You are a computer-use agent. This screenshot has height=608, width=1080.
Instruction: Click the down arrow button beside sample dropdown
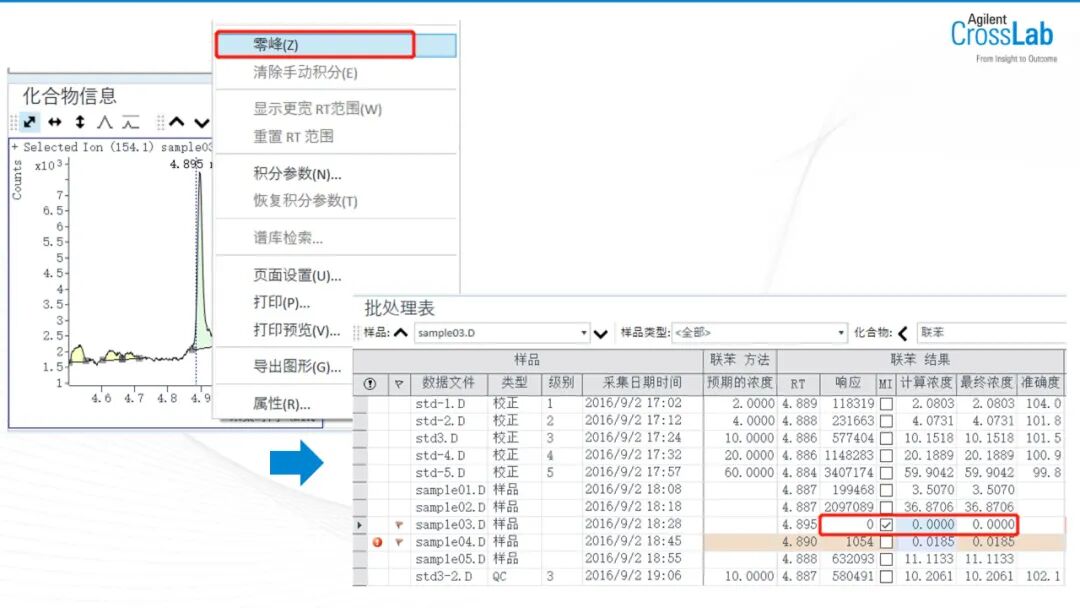click(x=600, y=332)
